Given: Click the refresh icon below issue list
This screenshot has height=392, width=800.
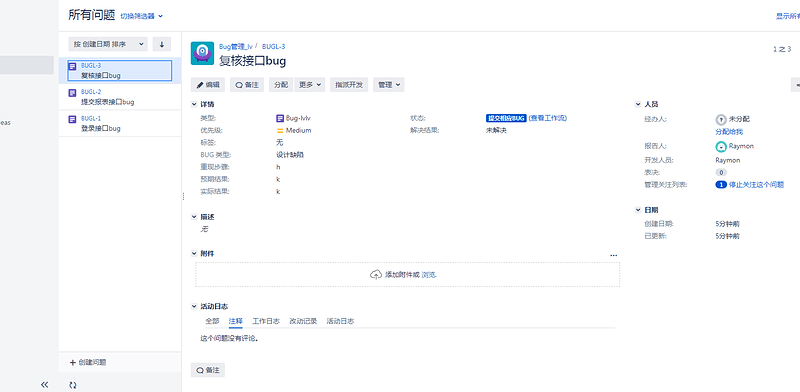Looking at the screenshot, I should (72, 385).
